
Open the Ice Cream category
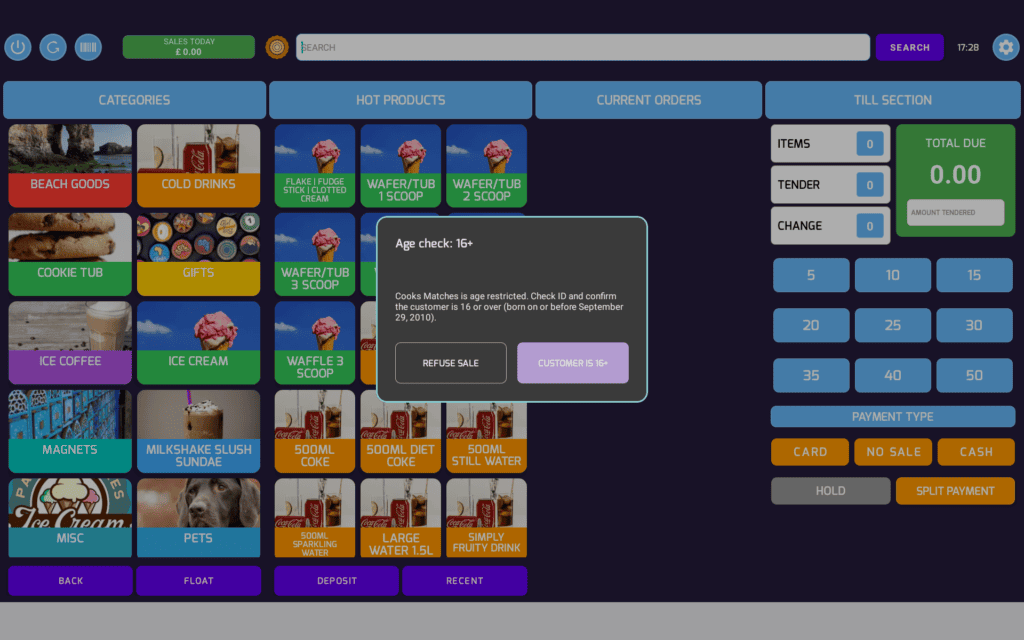pos(199,342)
